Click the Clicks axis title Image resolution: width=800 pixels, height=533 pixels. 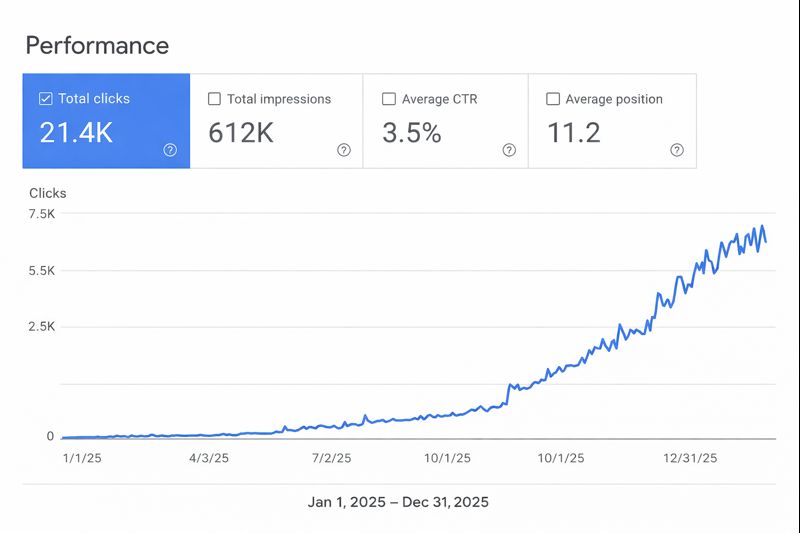(x=48, y=193)
